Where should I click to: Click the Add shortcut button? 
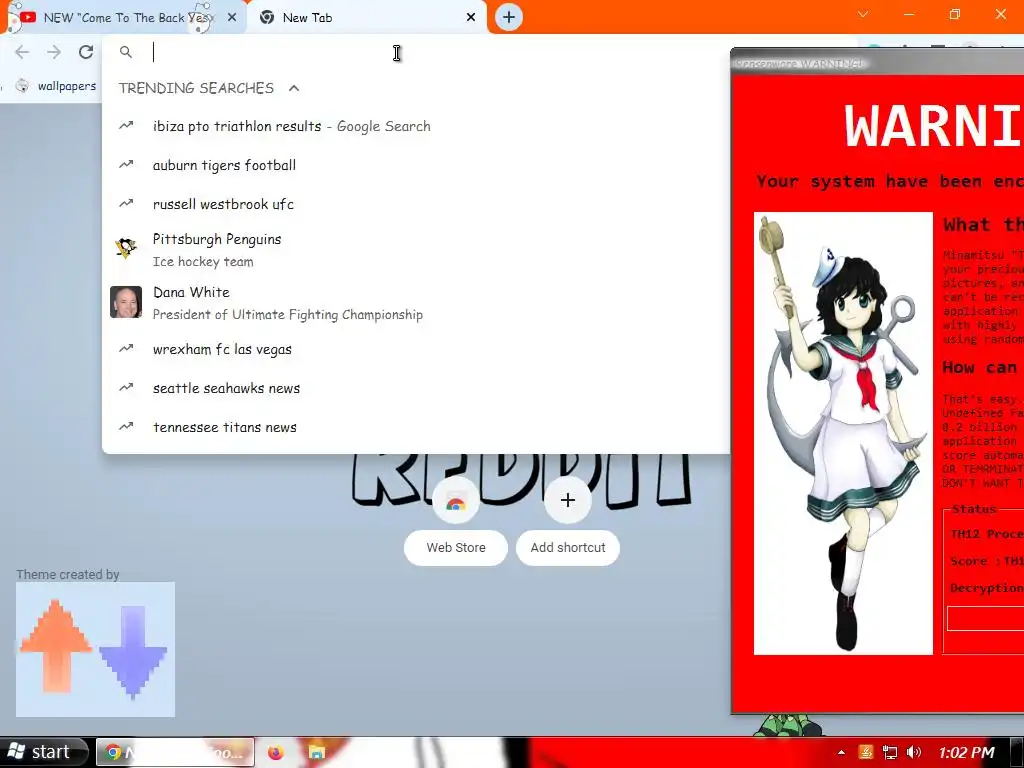[568, 548]
